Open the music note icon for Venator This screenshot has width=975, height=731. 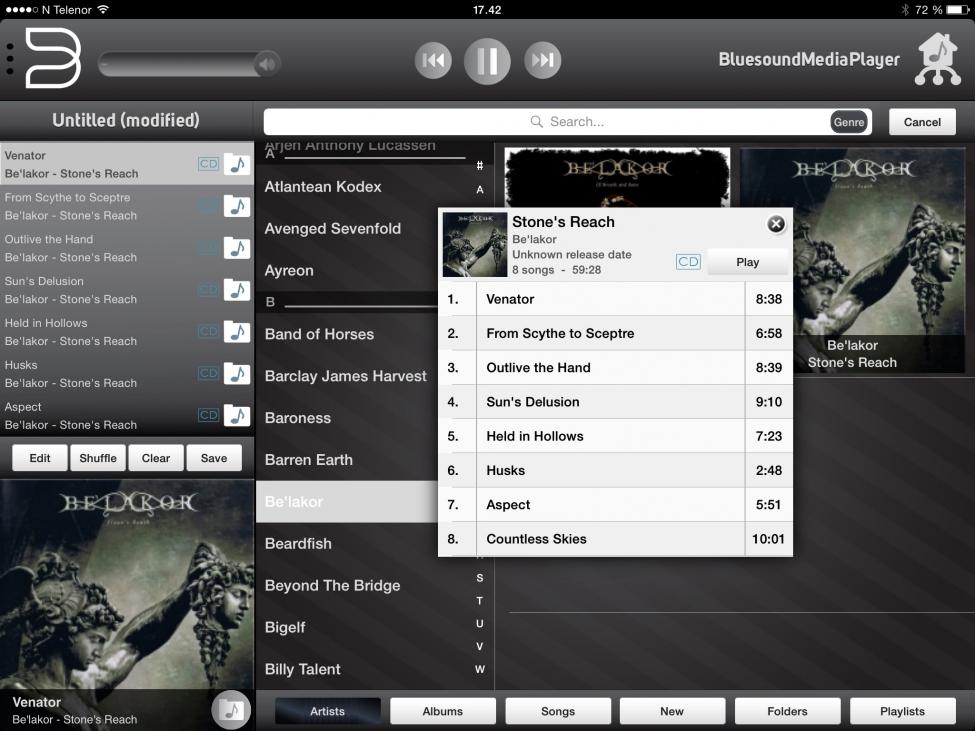point(237,165)
